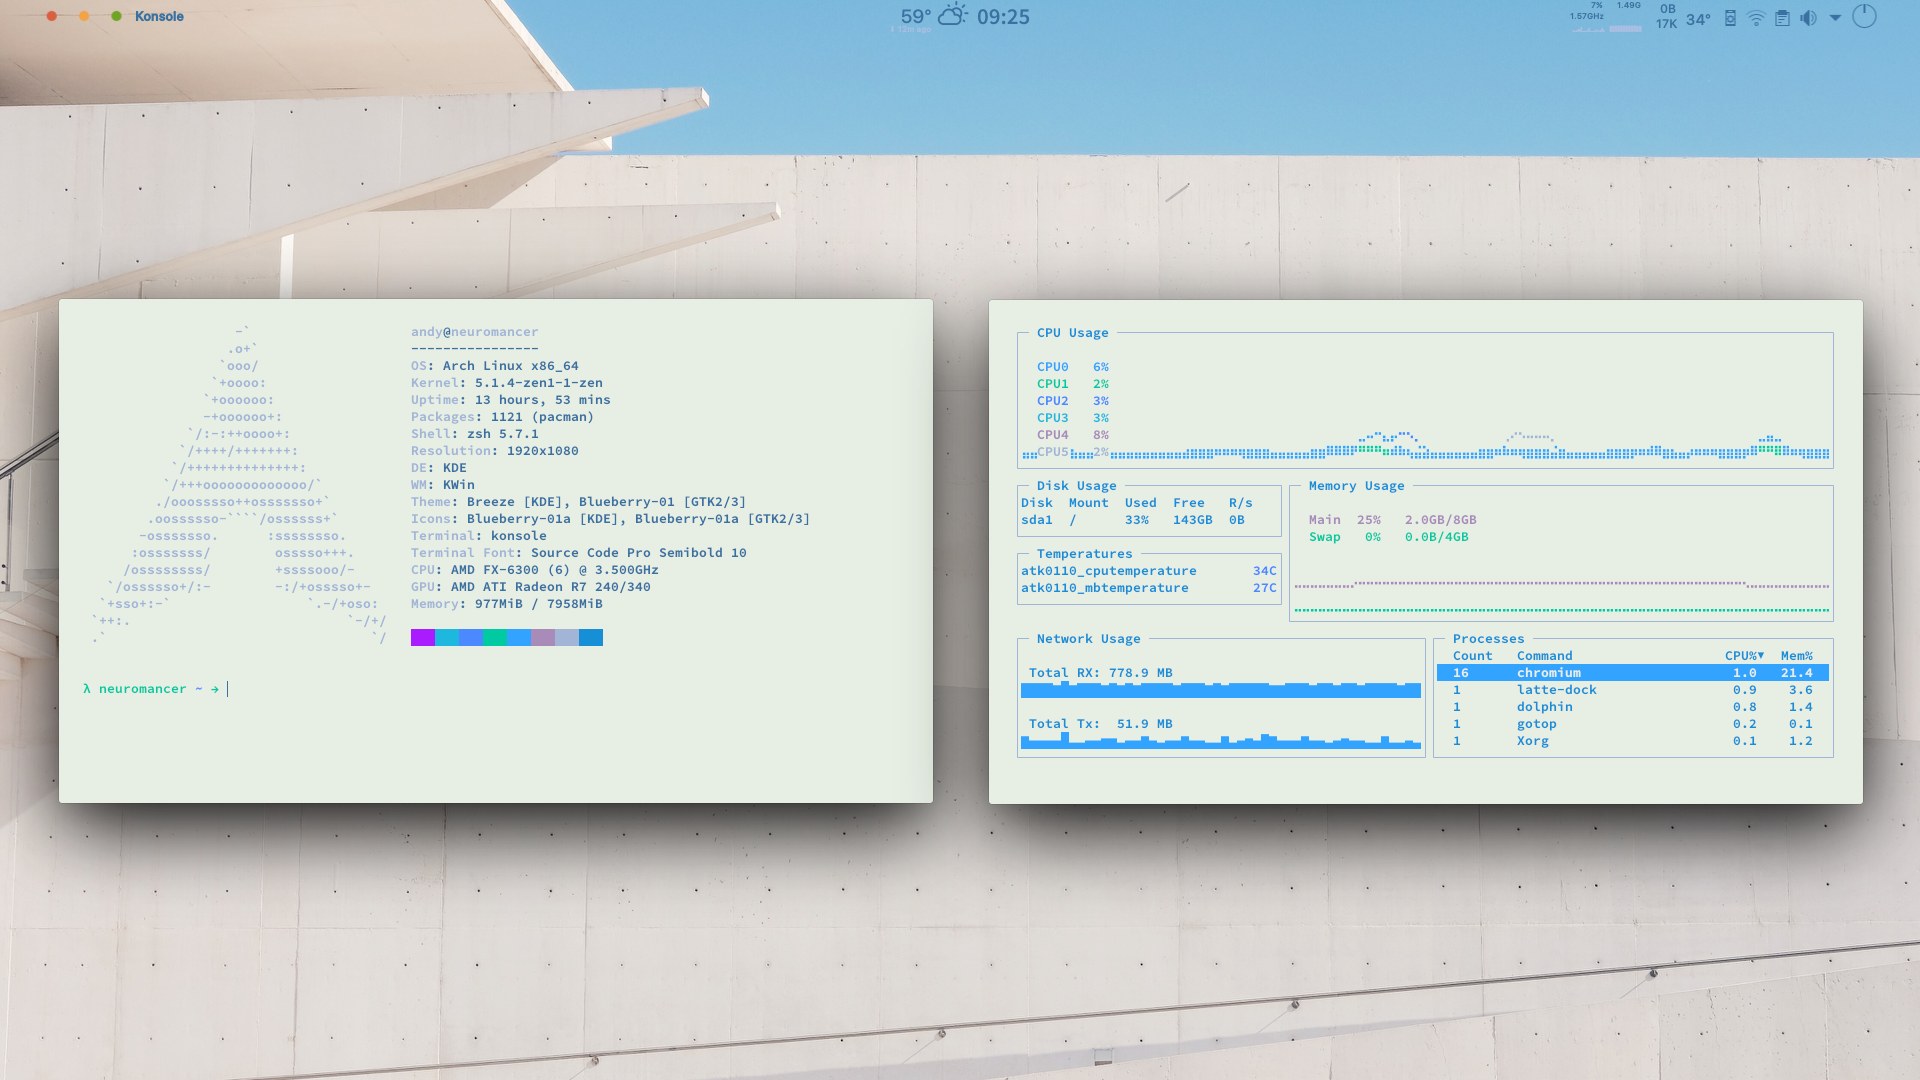Click the power/leave button icon

[1864, 16]
